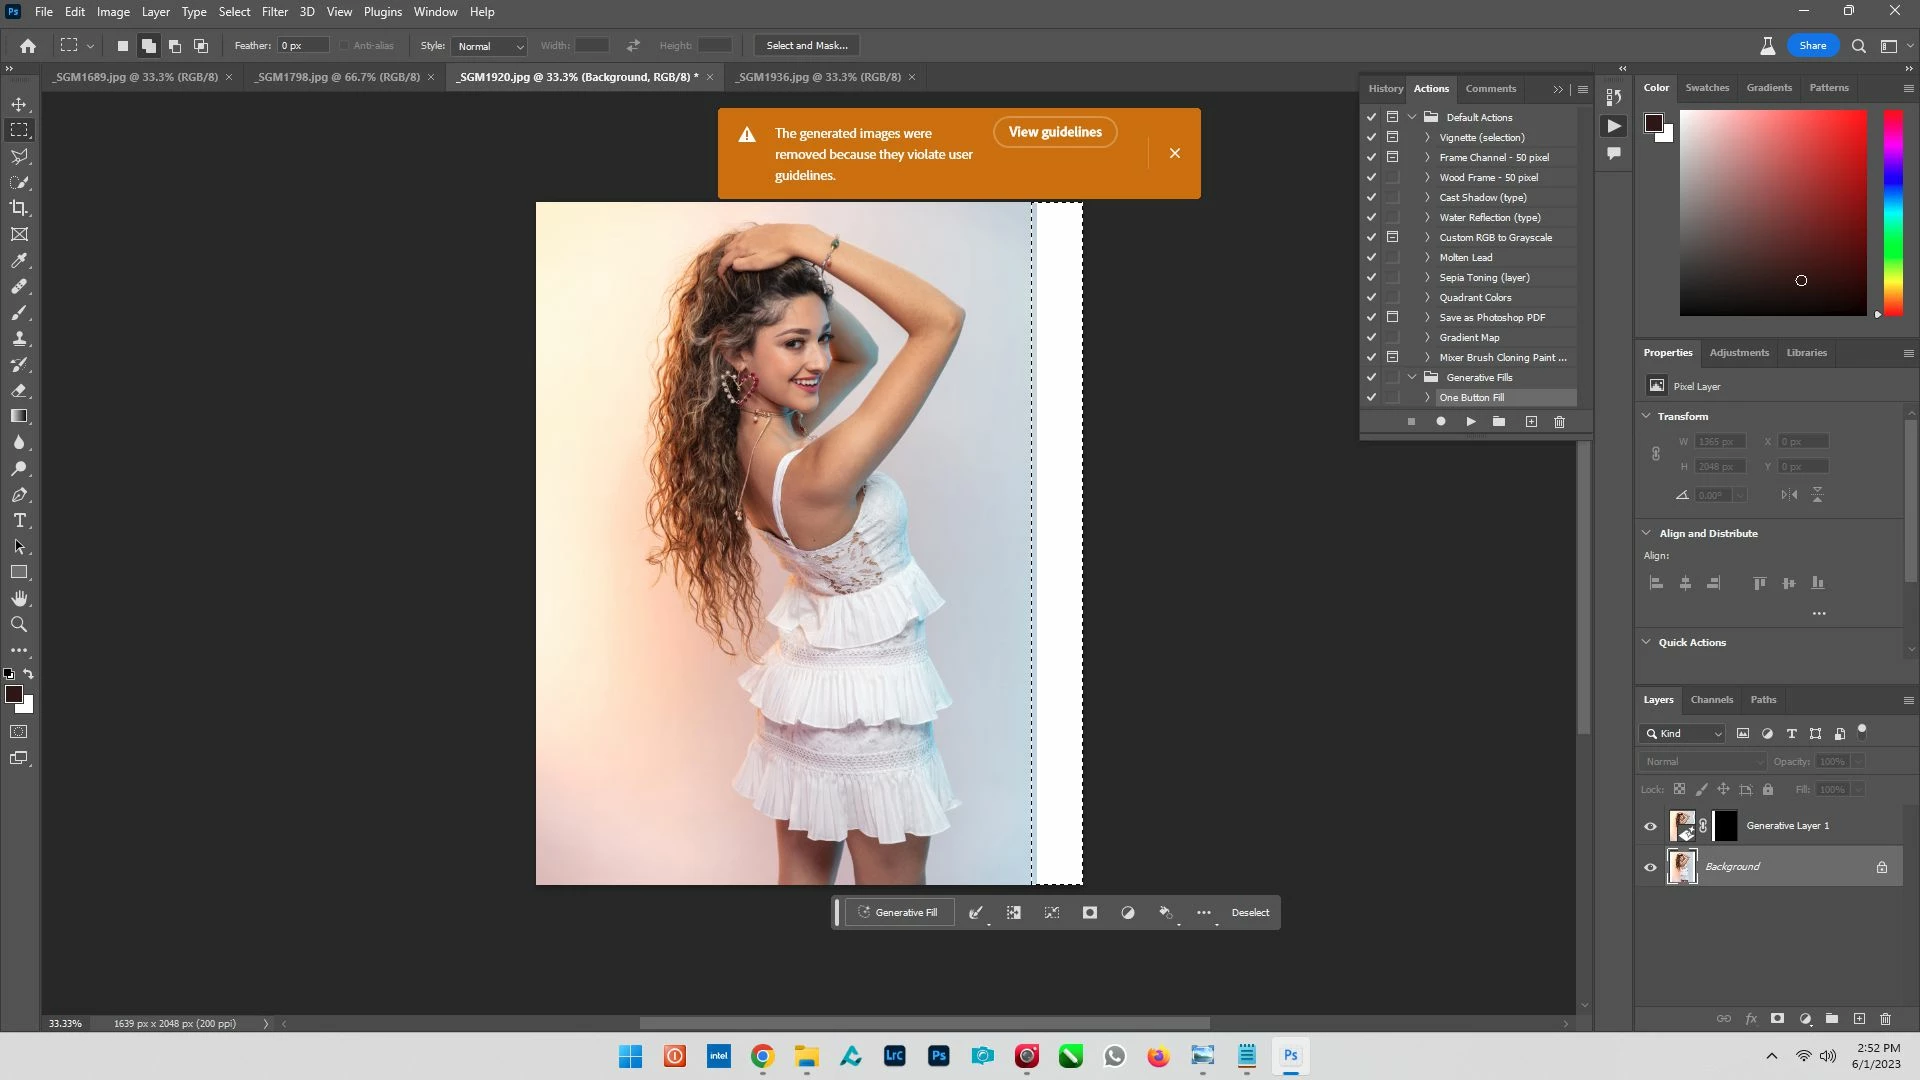Click the View guidelines button

[x=1055, y=132]
